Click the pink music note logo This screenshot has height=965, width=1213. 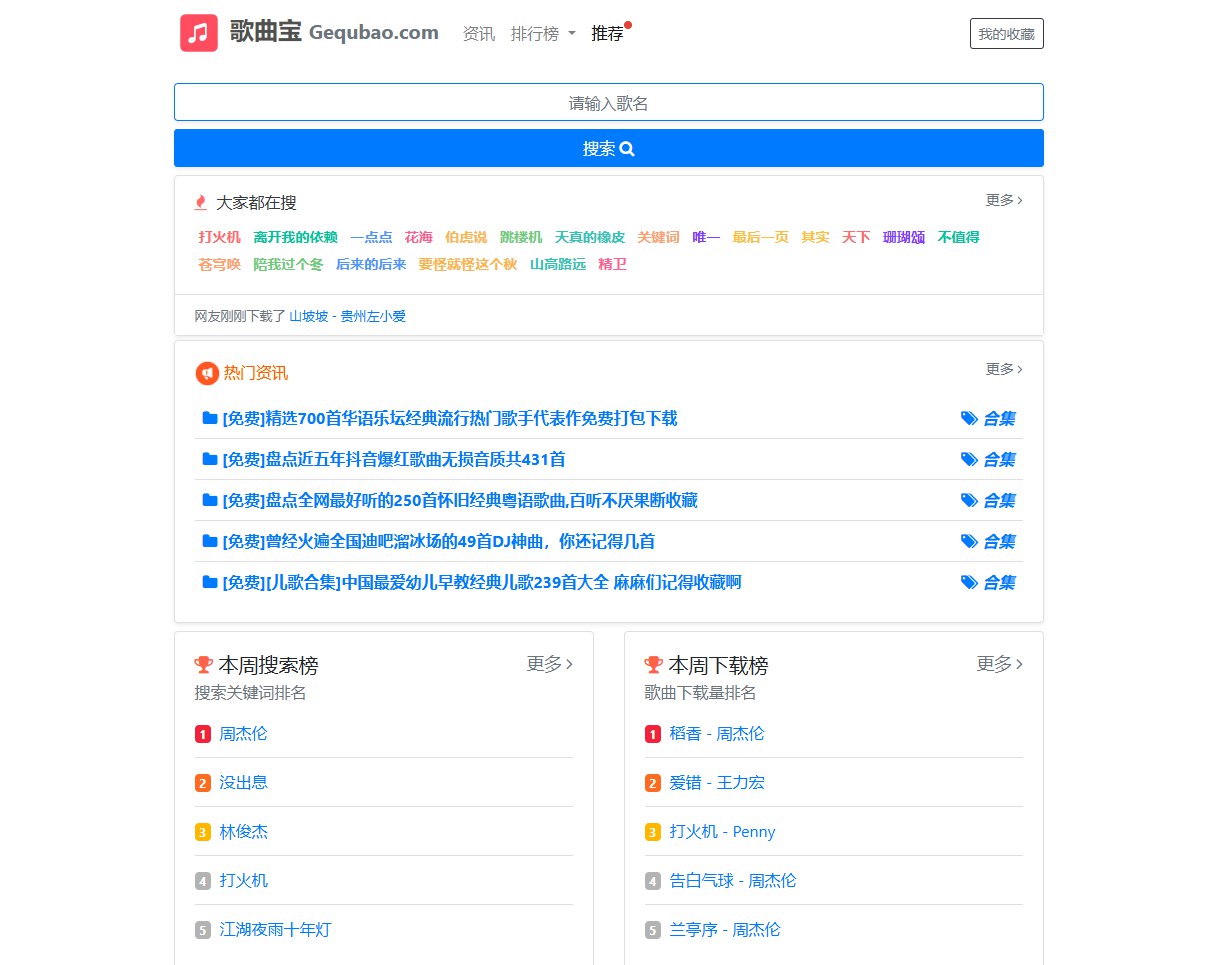(x=199, y=33)
